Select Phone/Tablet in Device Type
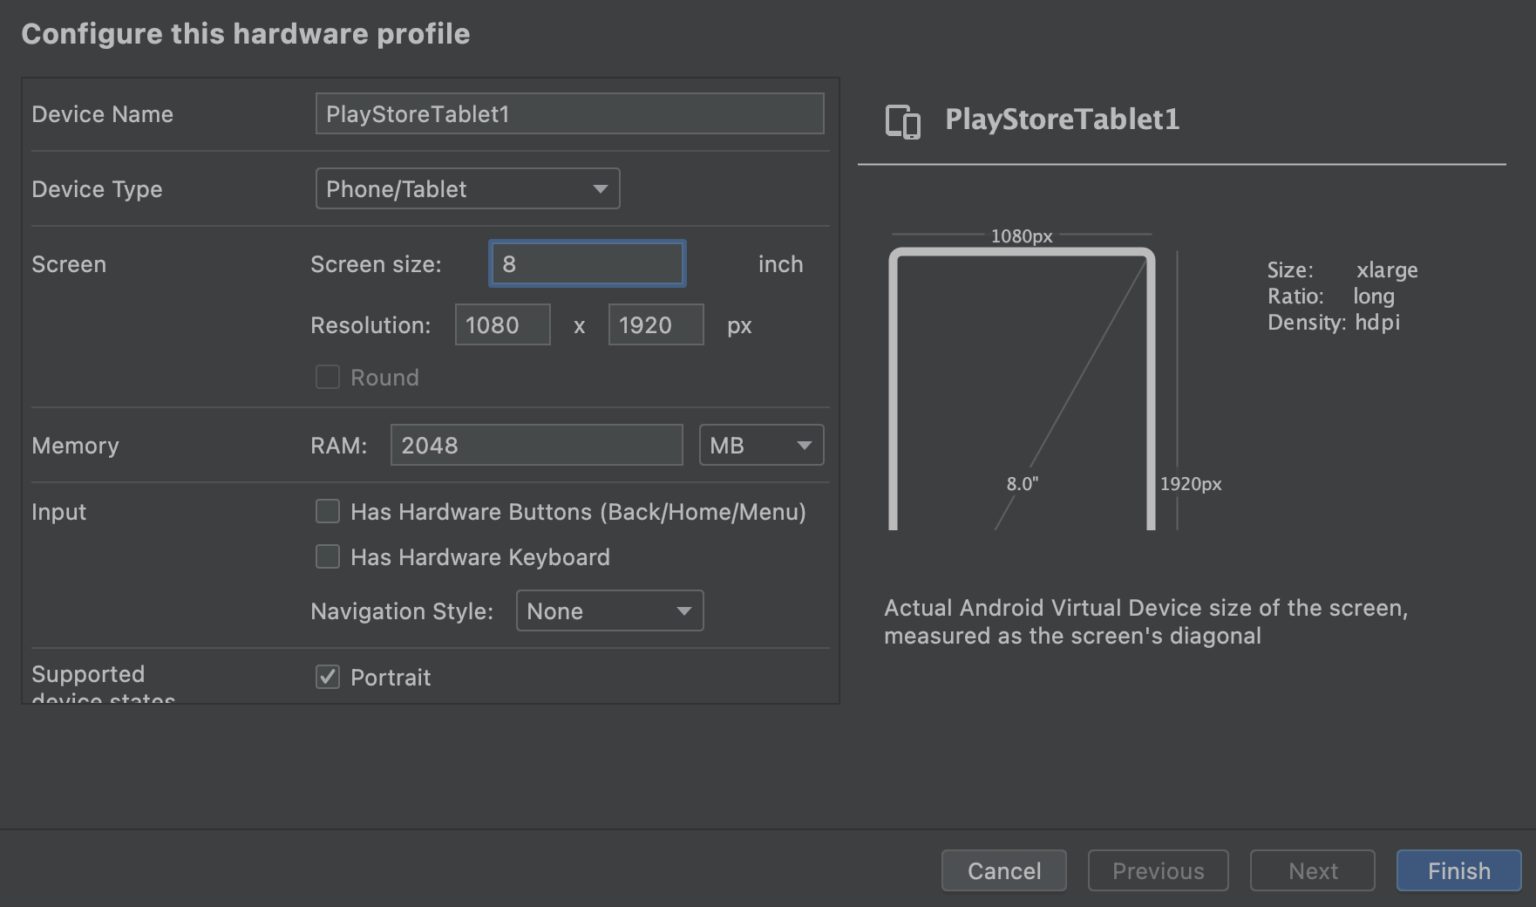This screenshot has height=907, width=1536. click(467, 188)
